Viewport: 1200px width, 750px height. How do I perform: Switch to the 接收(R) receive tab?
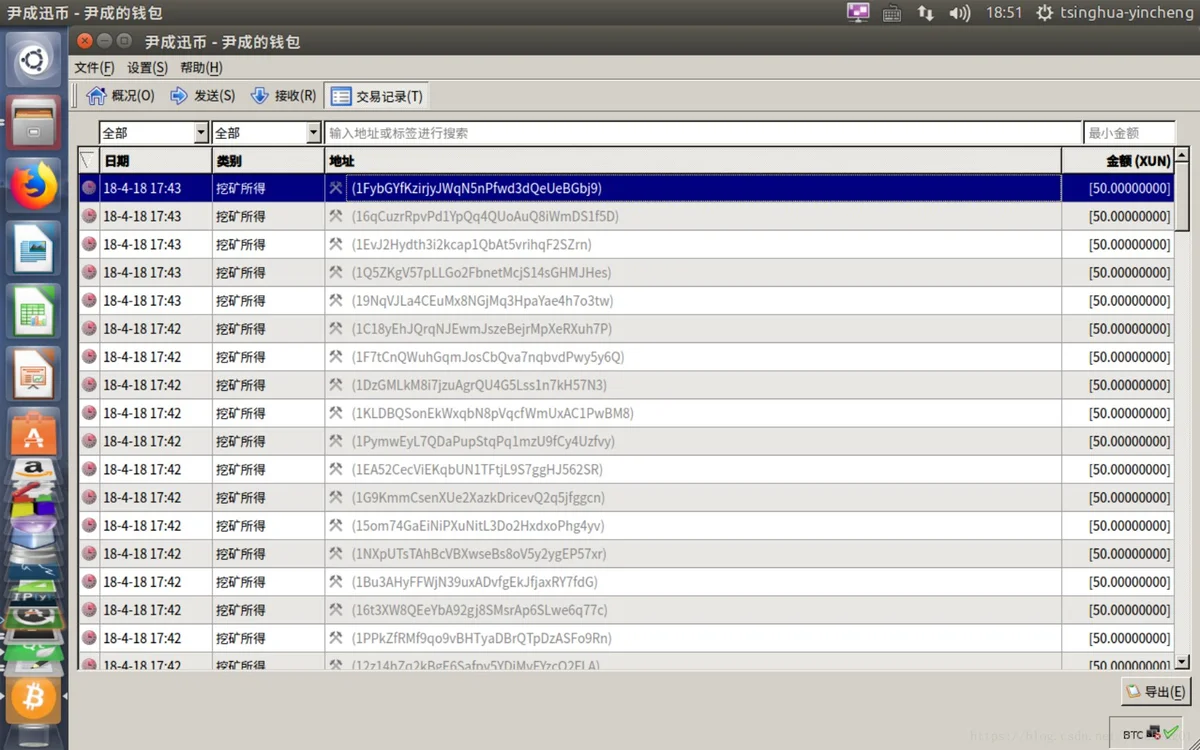coord(283,96)
